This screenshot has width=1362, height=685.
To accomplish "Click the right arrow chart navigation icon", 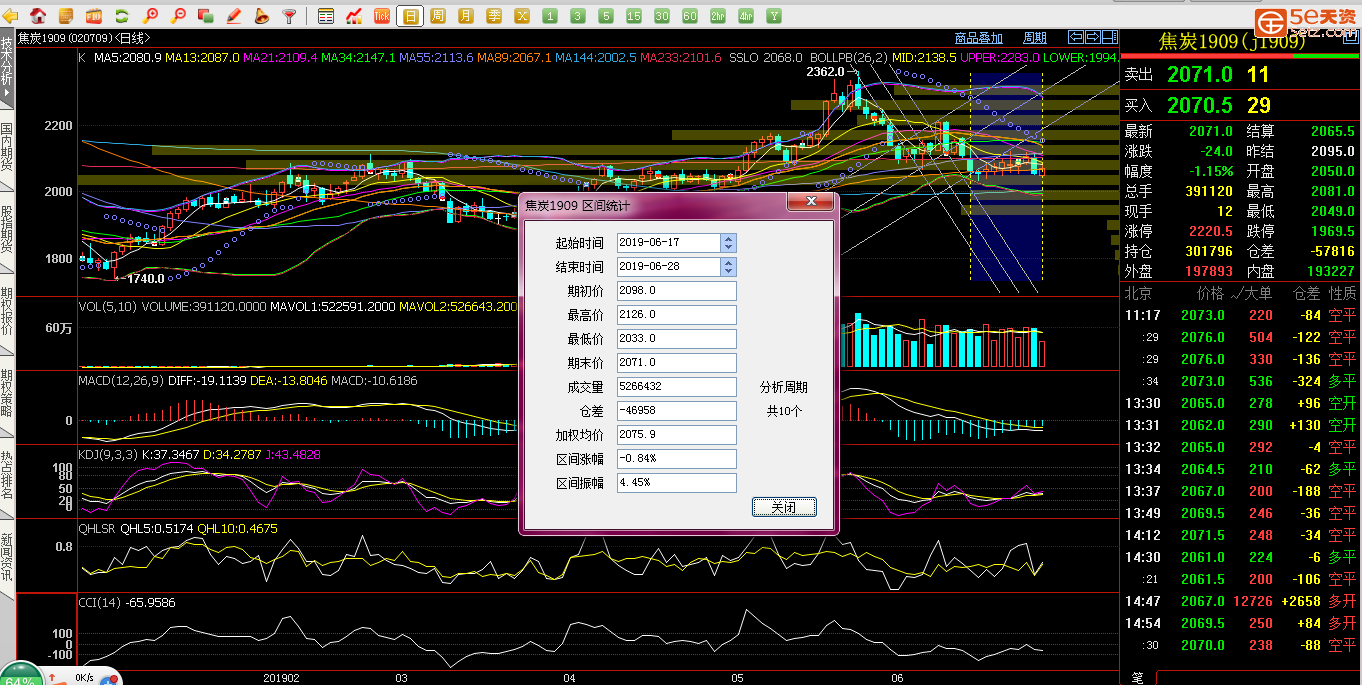I will pyautogui.click(x=1092, y=37).
